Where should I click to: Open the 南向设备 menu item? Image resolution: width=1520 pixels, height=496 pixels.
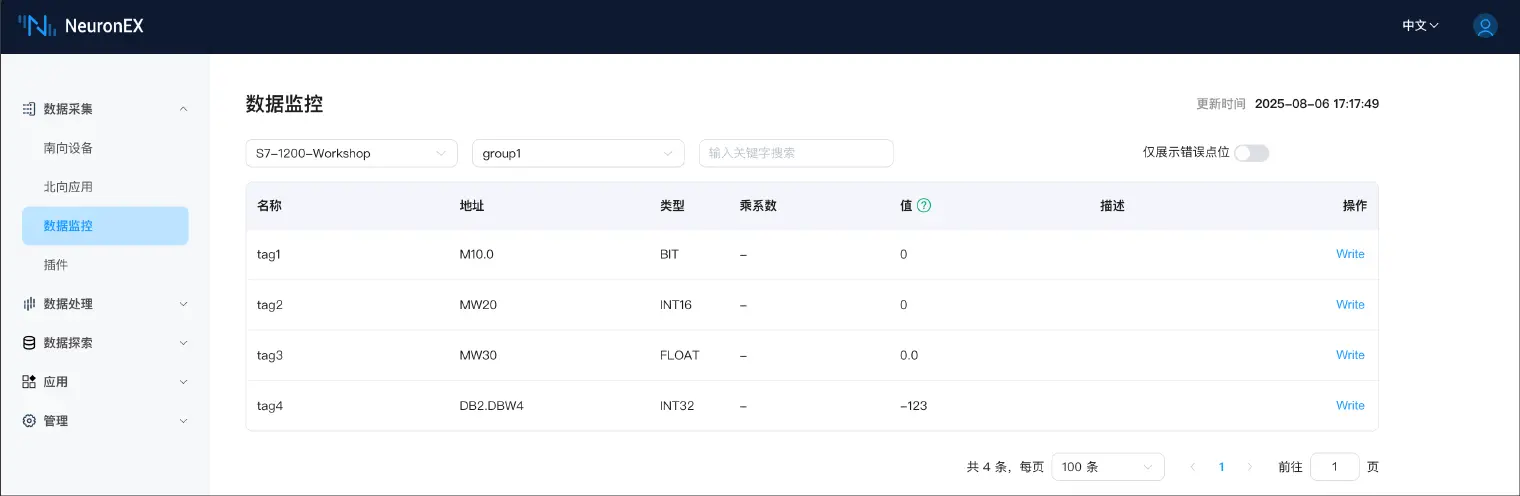69,148
